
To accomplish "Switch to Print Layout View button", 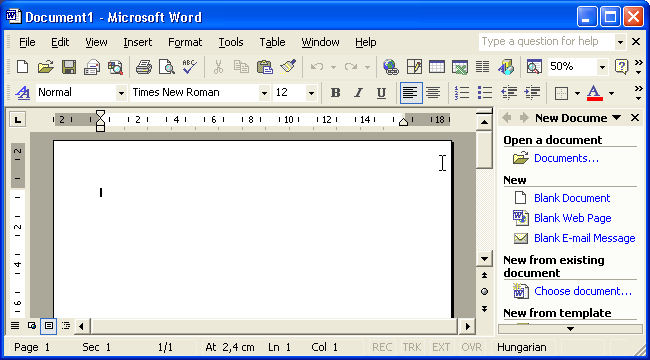I will point(49,326).
